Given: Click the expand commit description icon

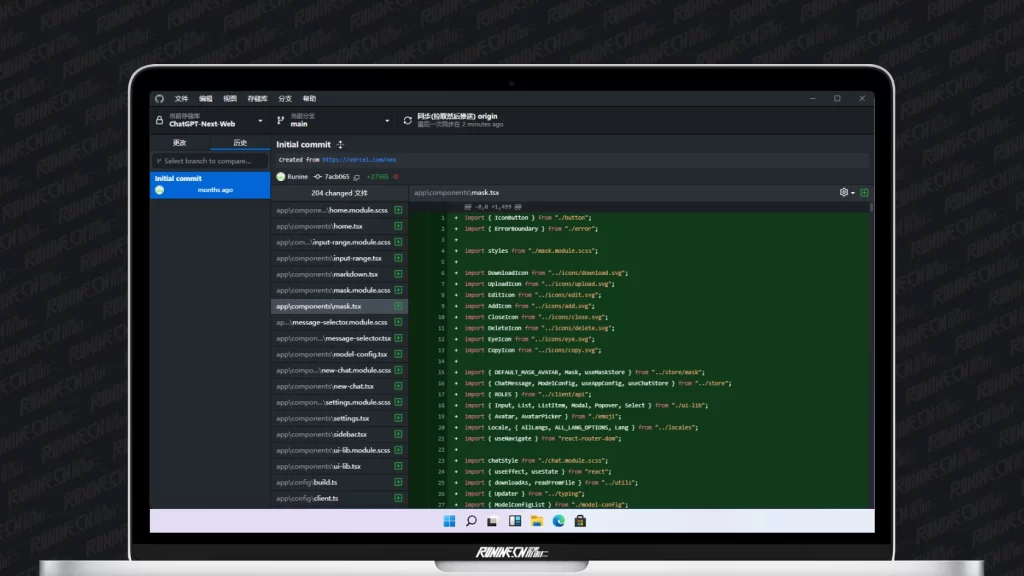Looking at the screenshot, I should point(340,145).
